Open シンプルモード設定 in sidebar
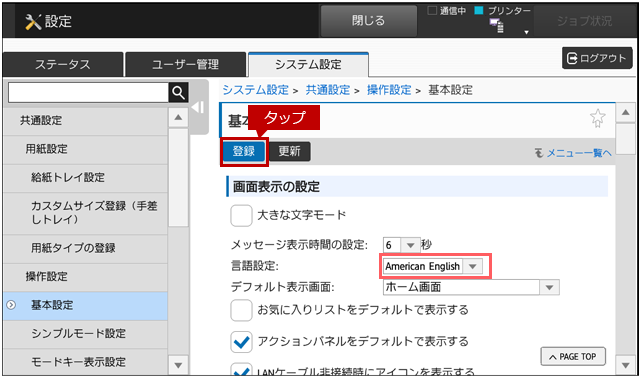Screen dimensions: 640x376 click(85, 334)
